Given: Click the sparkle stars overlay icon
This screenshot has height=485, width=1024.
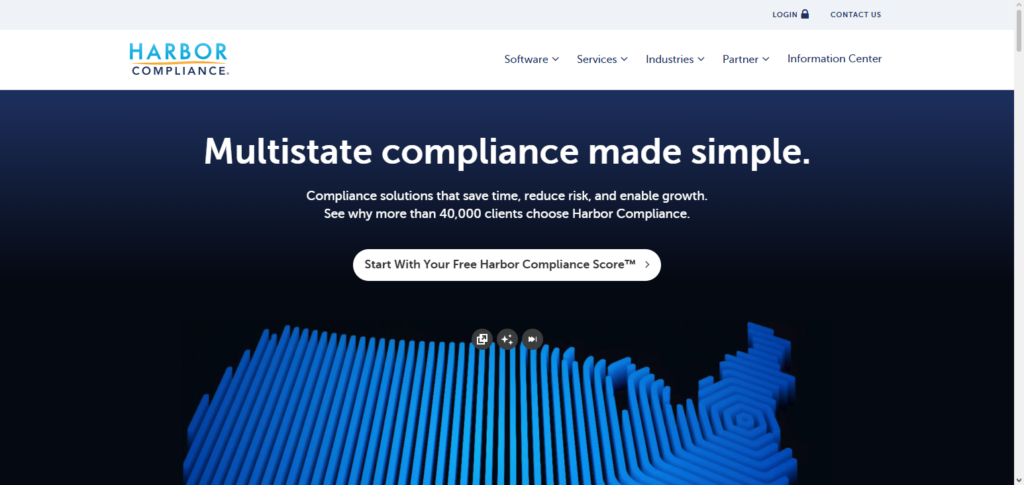Looking at the screenshot, I should click(507, 339).
